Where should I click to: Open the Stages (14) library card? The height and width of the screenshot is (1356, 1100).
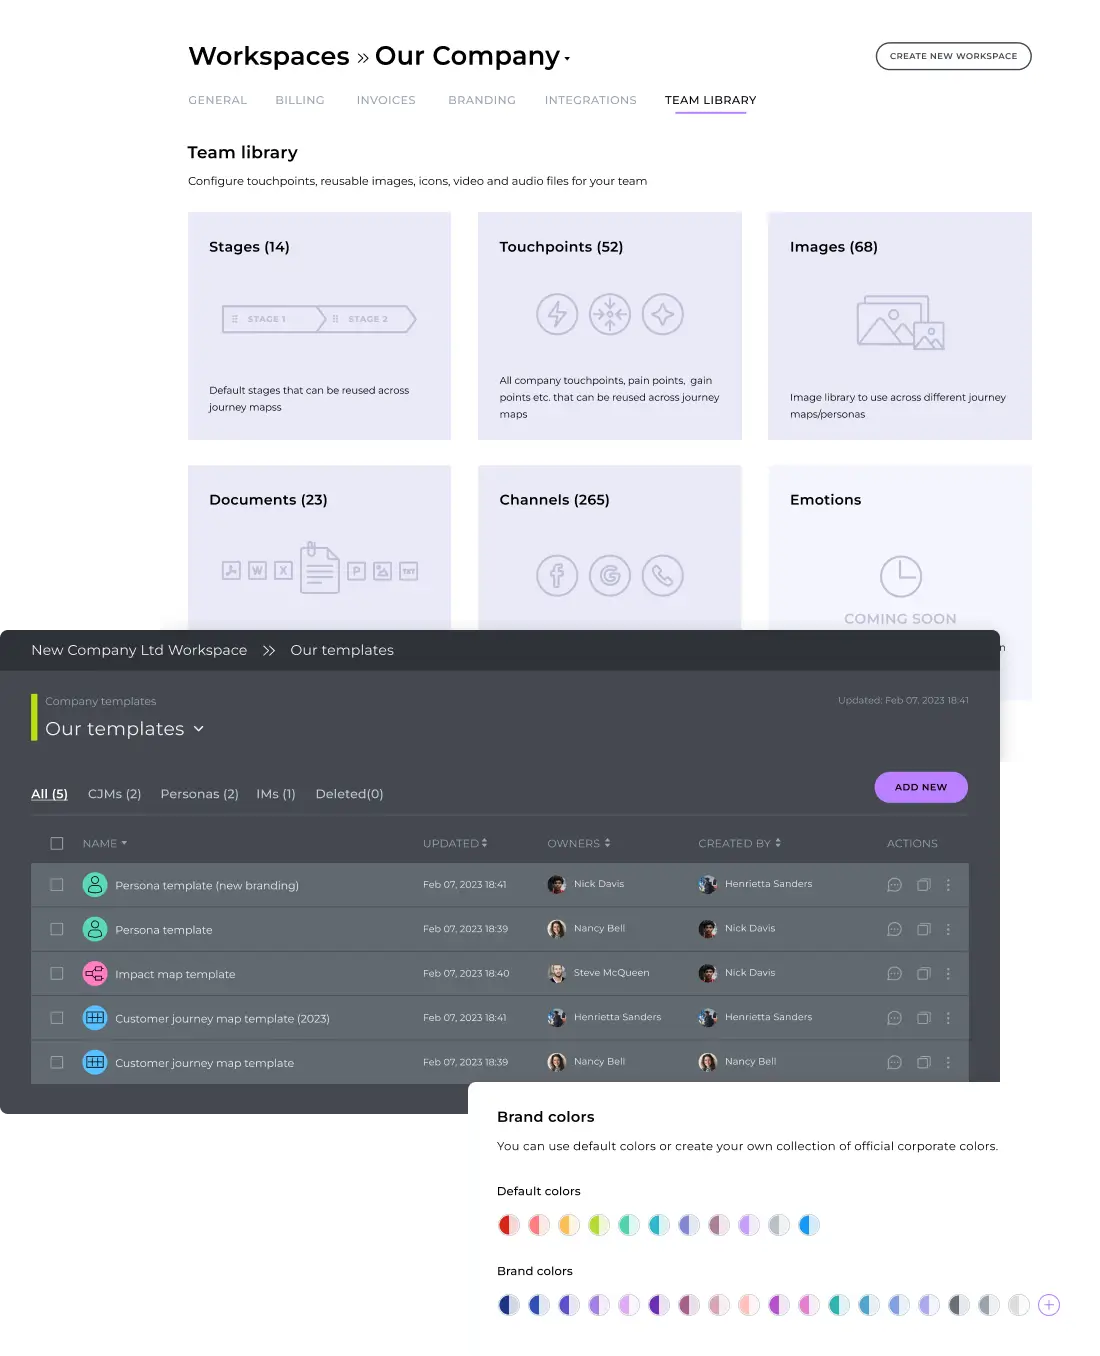pos(319,325)
